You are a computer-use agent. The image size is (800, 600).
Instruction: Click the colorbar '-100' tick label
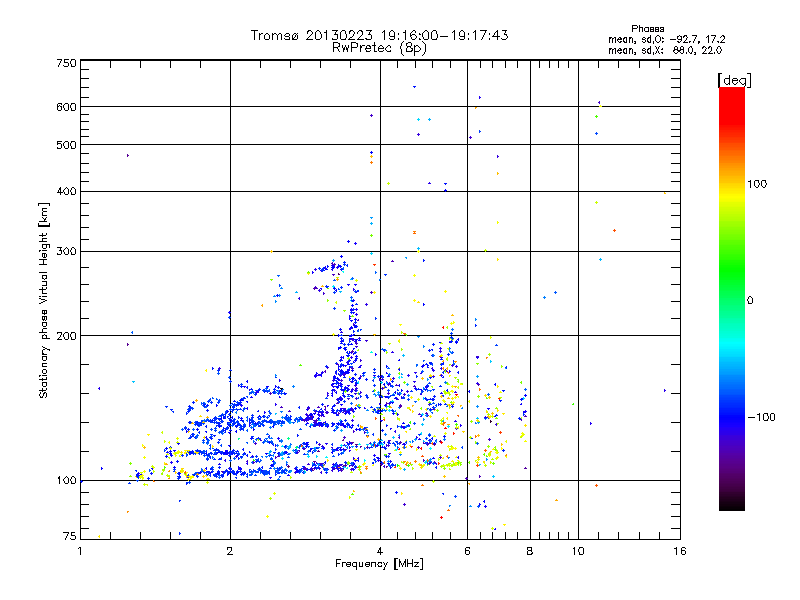(x=761, y=417)
